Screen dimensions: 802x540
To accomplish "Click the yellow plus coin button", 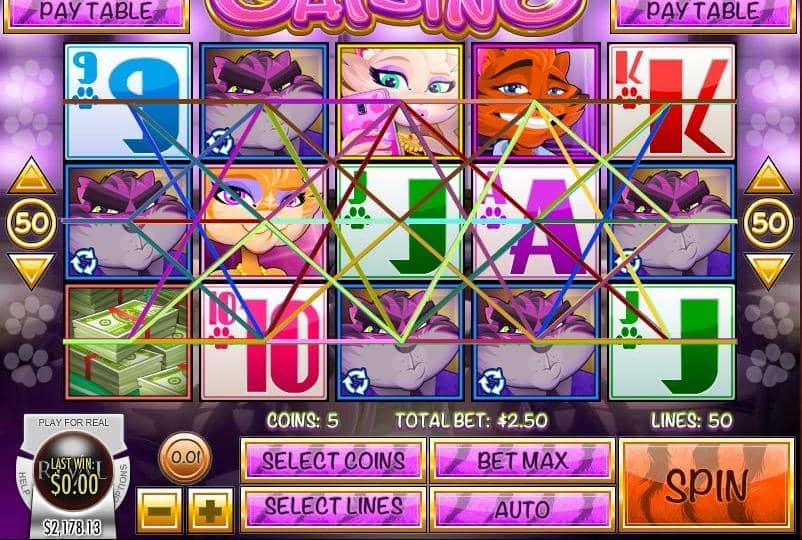I will click(210, 510).
